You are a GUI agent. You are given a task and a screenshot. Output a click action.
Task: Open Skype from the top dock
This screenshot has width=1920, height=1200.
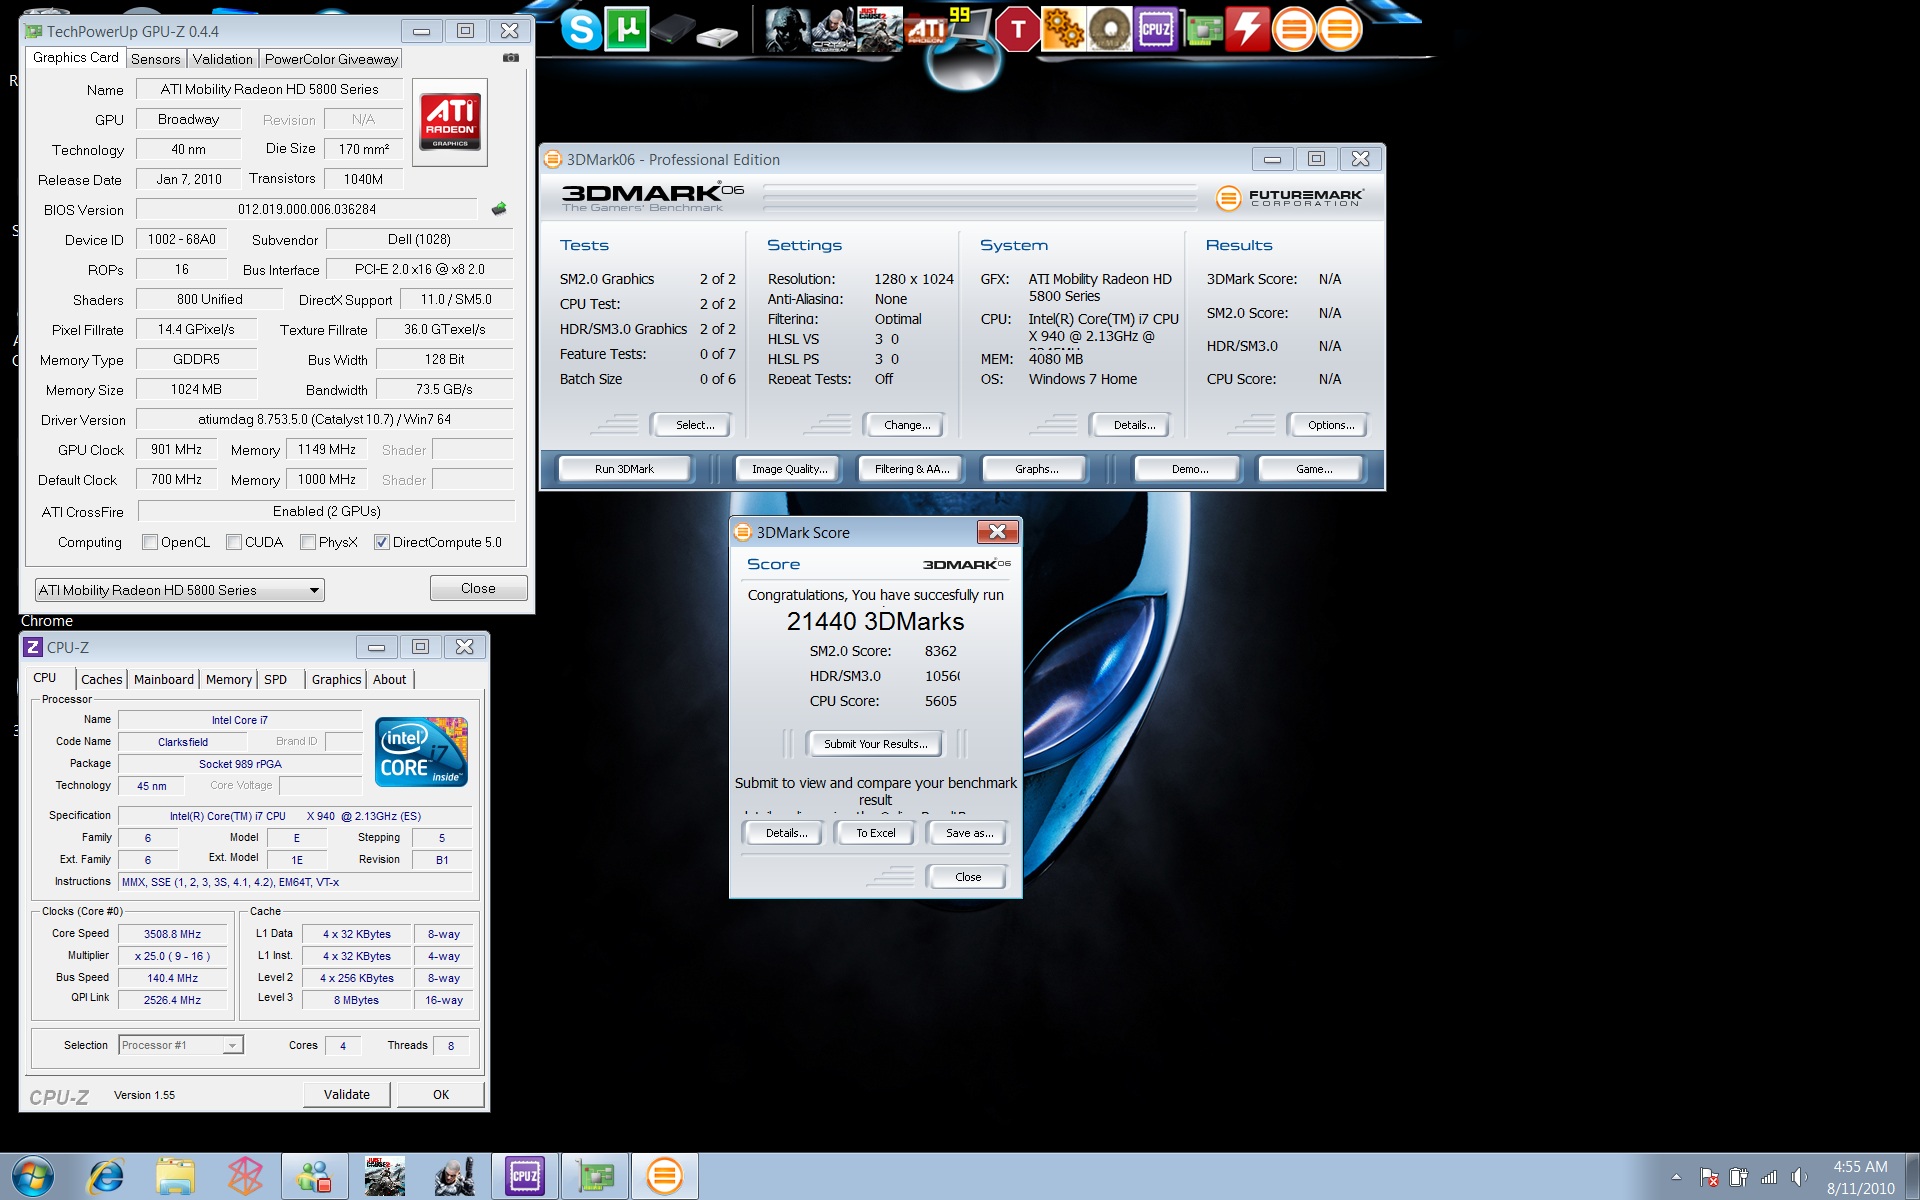(580, 29)
